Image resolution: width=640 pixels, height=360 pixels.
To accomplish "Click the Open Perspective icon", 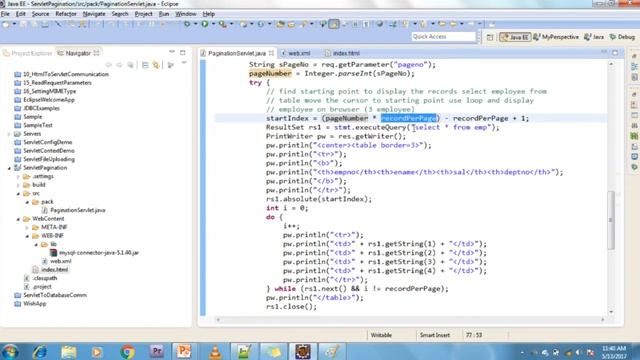I will (x=490, y=37).
